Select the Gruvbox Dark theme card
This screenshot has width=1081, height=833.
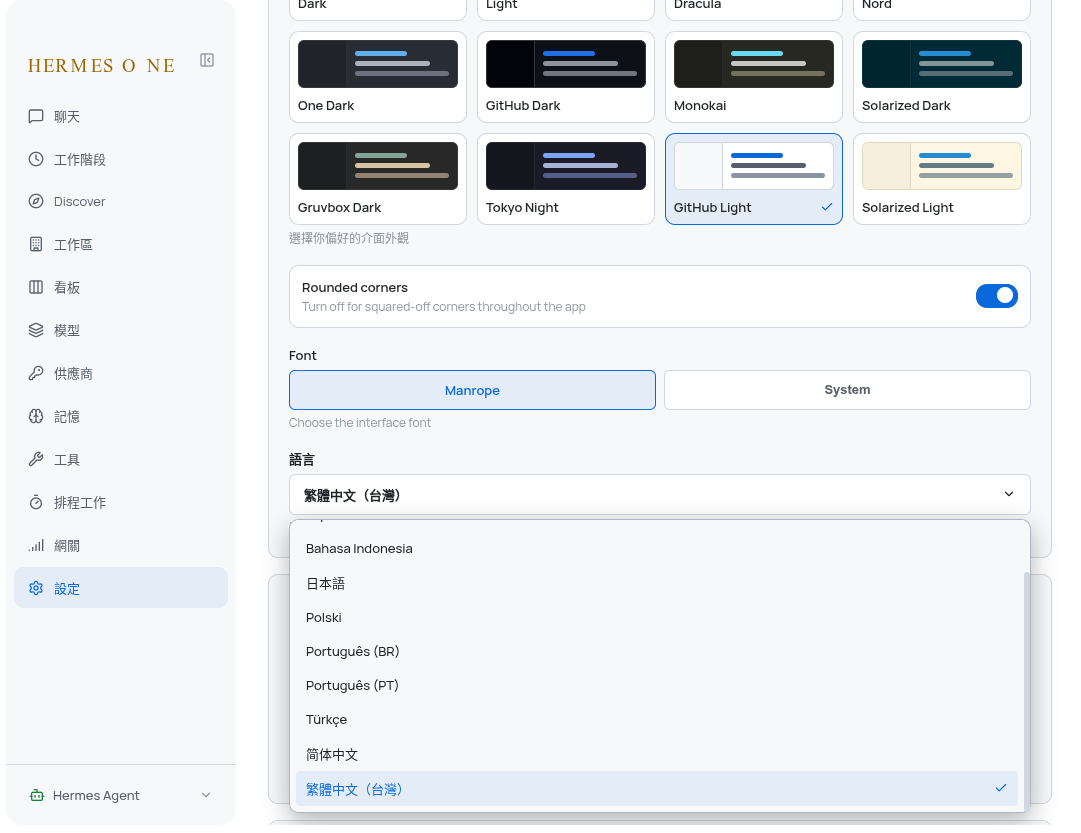378,179
